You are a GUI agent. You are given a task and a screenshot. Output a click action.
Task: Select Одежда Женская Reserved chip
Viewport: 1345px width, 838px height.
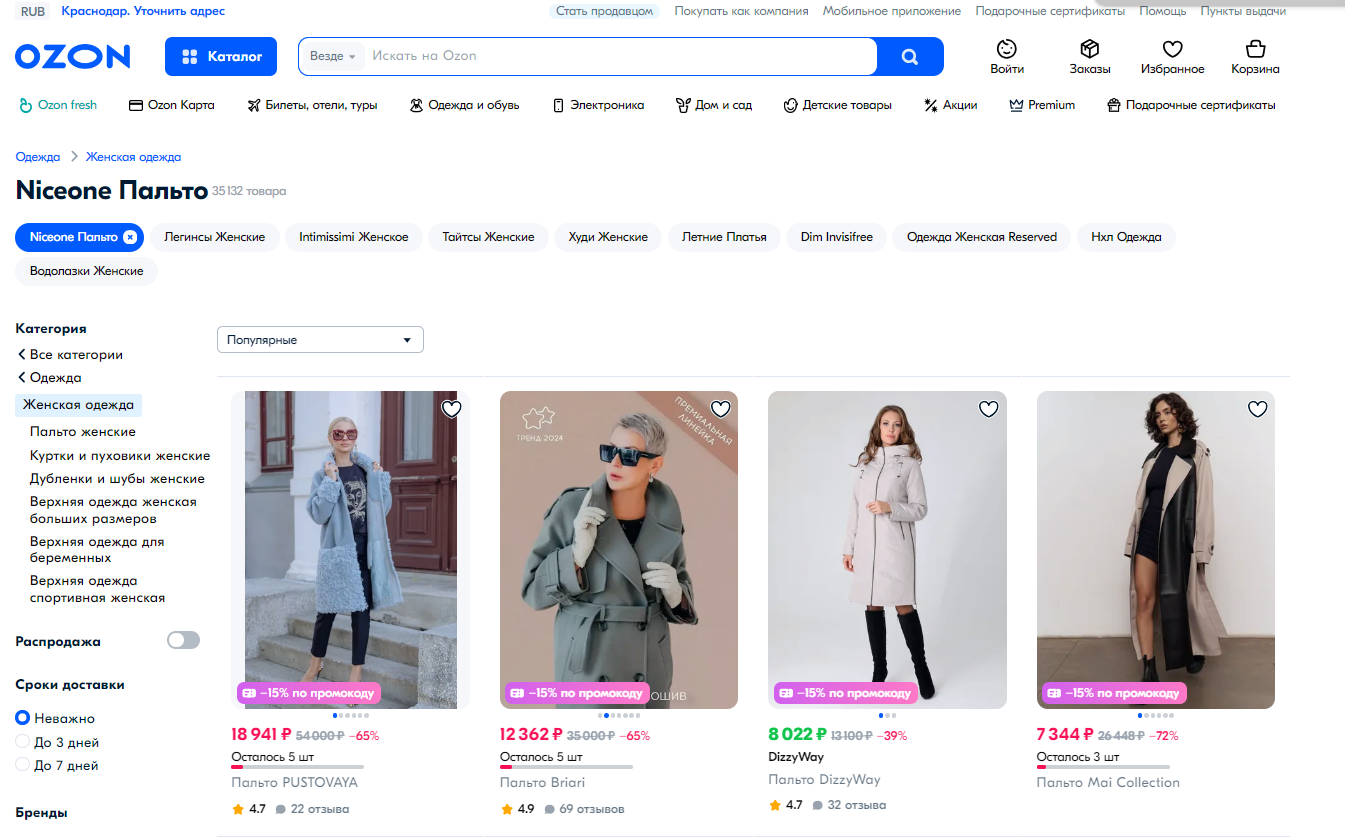click(982, 237)
